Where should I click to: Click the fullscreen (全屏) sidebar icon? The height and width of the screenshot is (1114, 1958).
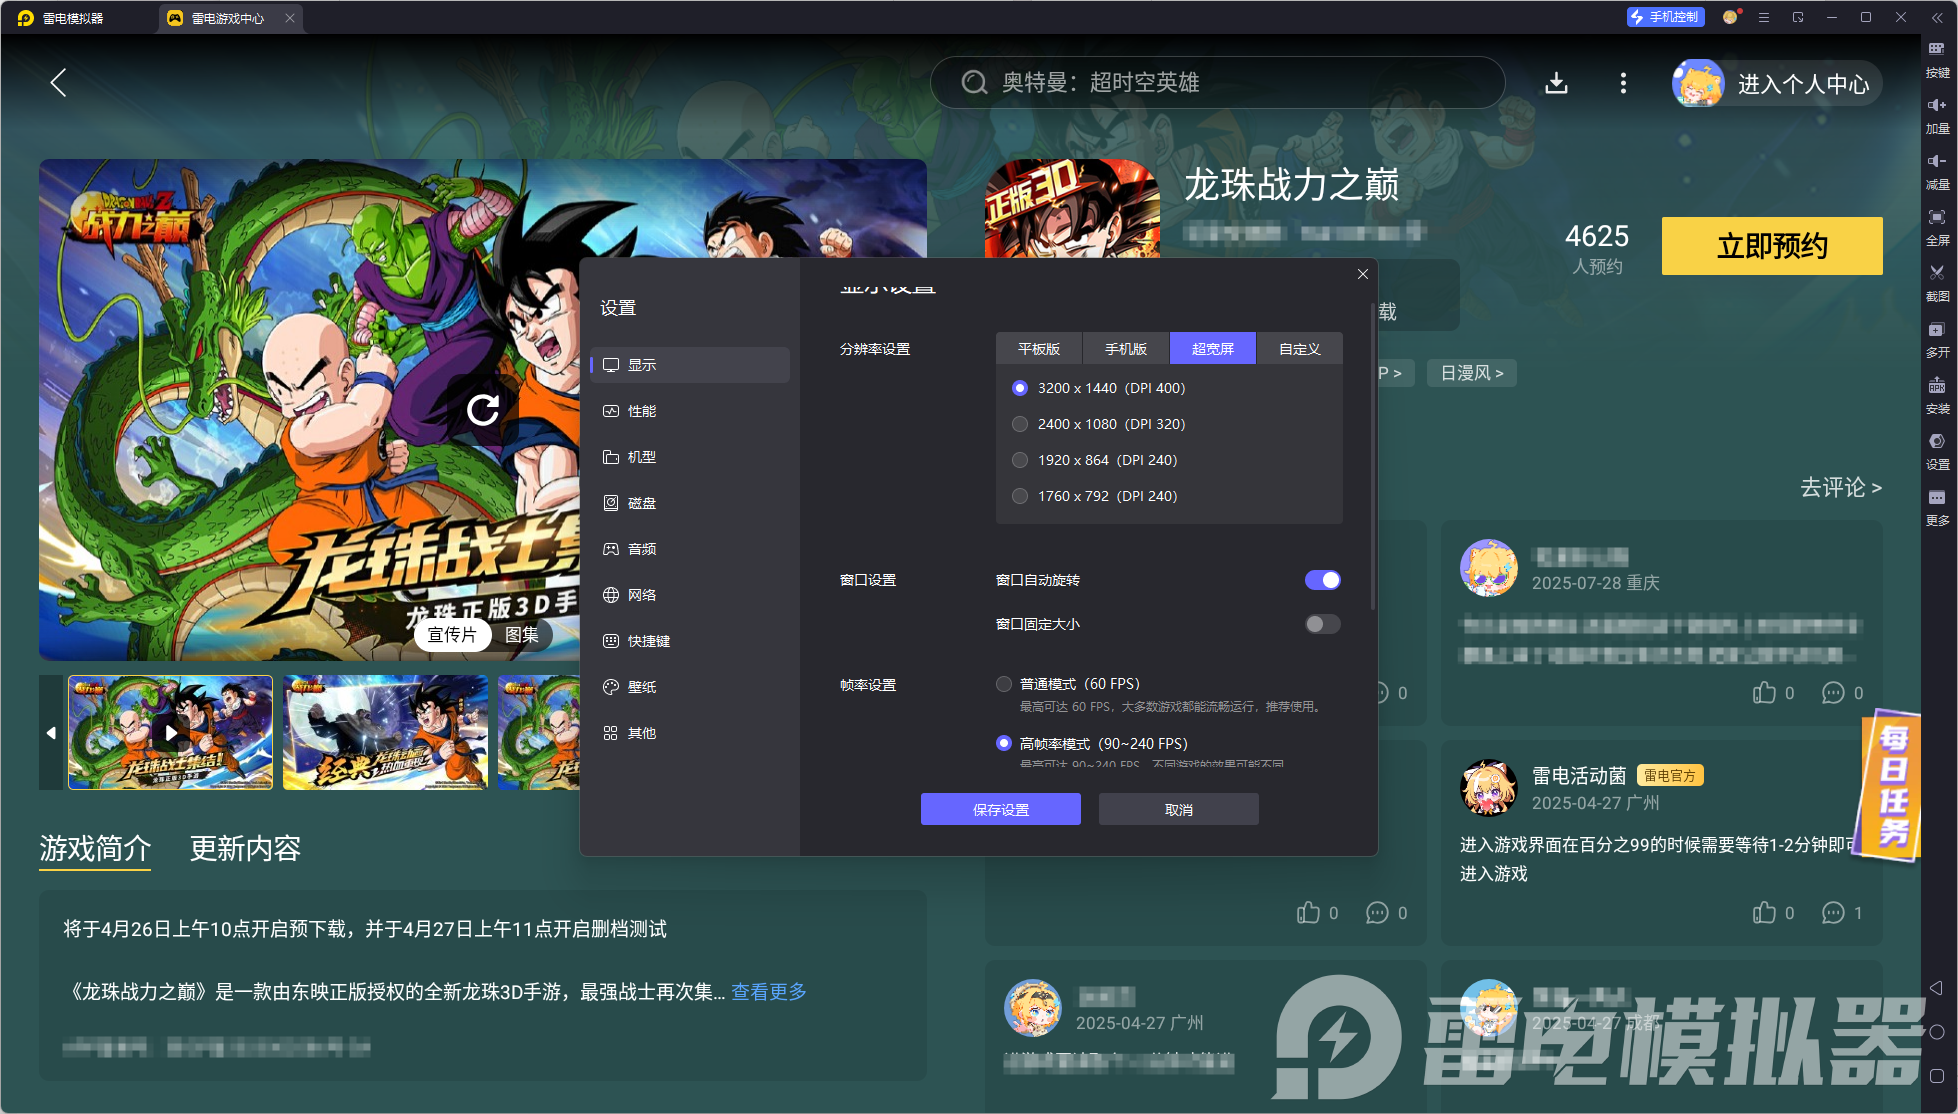click(x=1937, y=218)
